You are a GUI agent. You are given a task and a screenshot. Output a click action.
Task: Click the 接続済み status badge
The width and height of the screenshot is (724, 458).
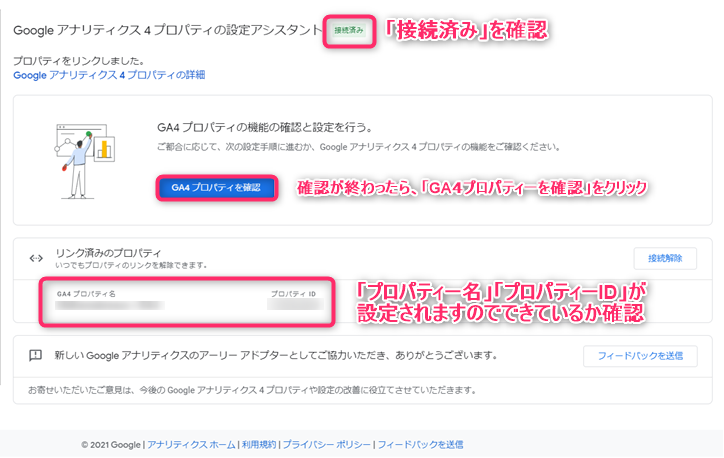pos(349,31)
